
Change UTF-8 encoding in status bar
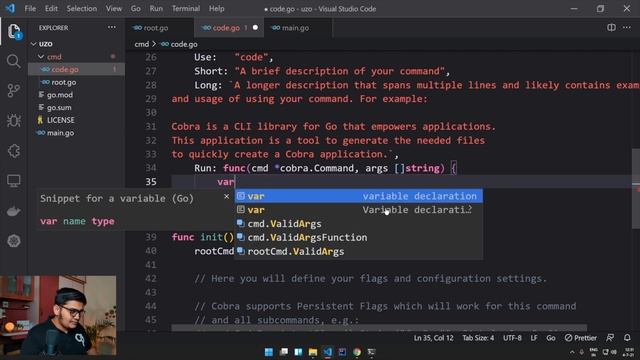click(x=512, y=338)
